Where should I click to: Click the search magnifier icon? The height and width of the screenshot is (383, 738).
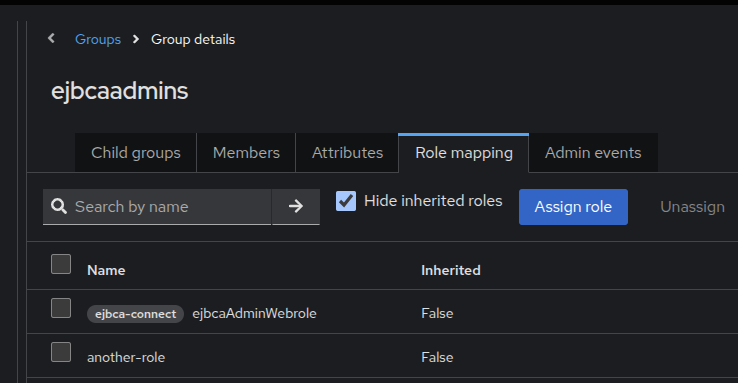(59, 206)
